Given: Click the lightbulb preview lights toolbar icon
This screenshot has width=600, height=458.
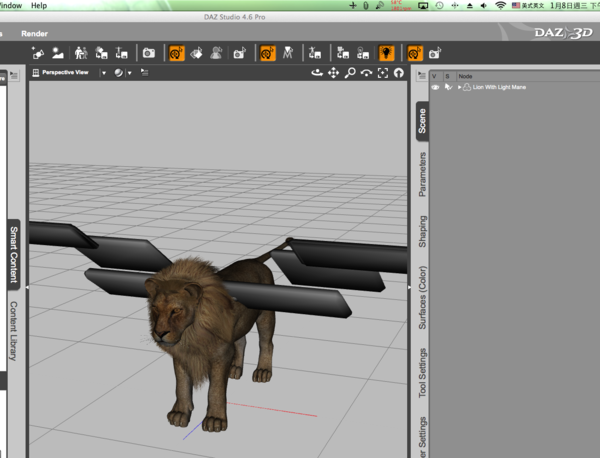Looking at the screenshot, I should coord(386,53).
